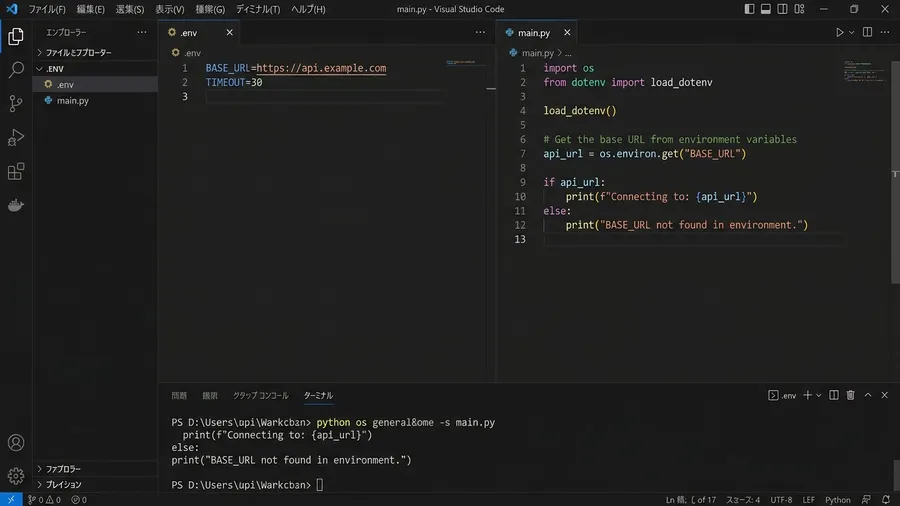Close the main.py editor tab

pos(567,33)
